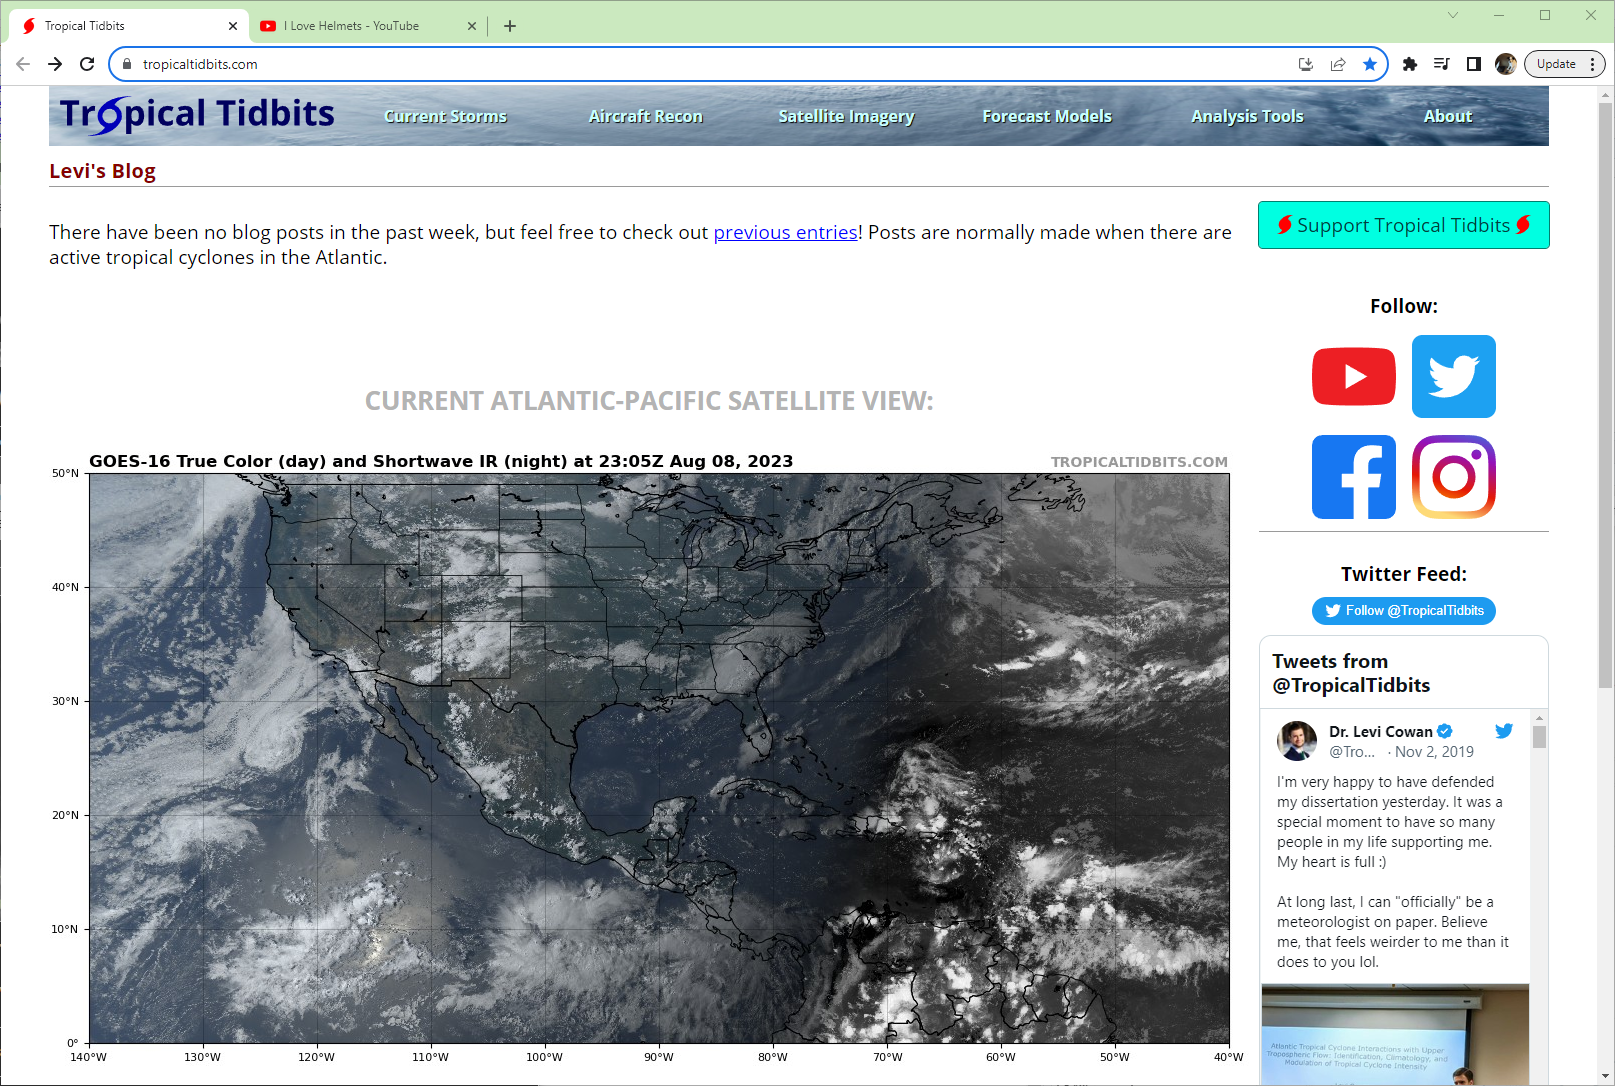Go forward with browser forward arrow
This screenshot has height=1086, width=1615.
55,64
